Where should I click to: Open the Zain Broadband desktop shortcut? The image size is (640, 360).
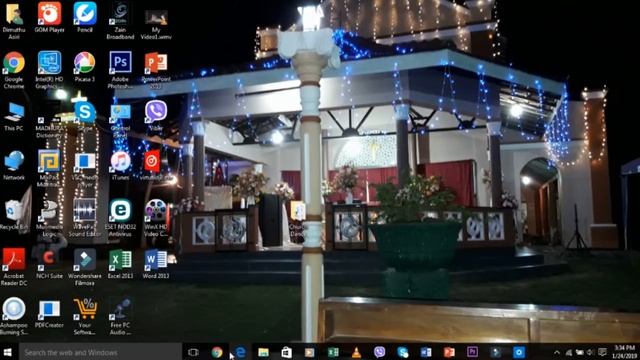point(120,20)
